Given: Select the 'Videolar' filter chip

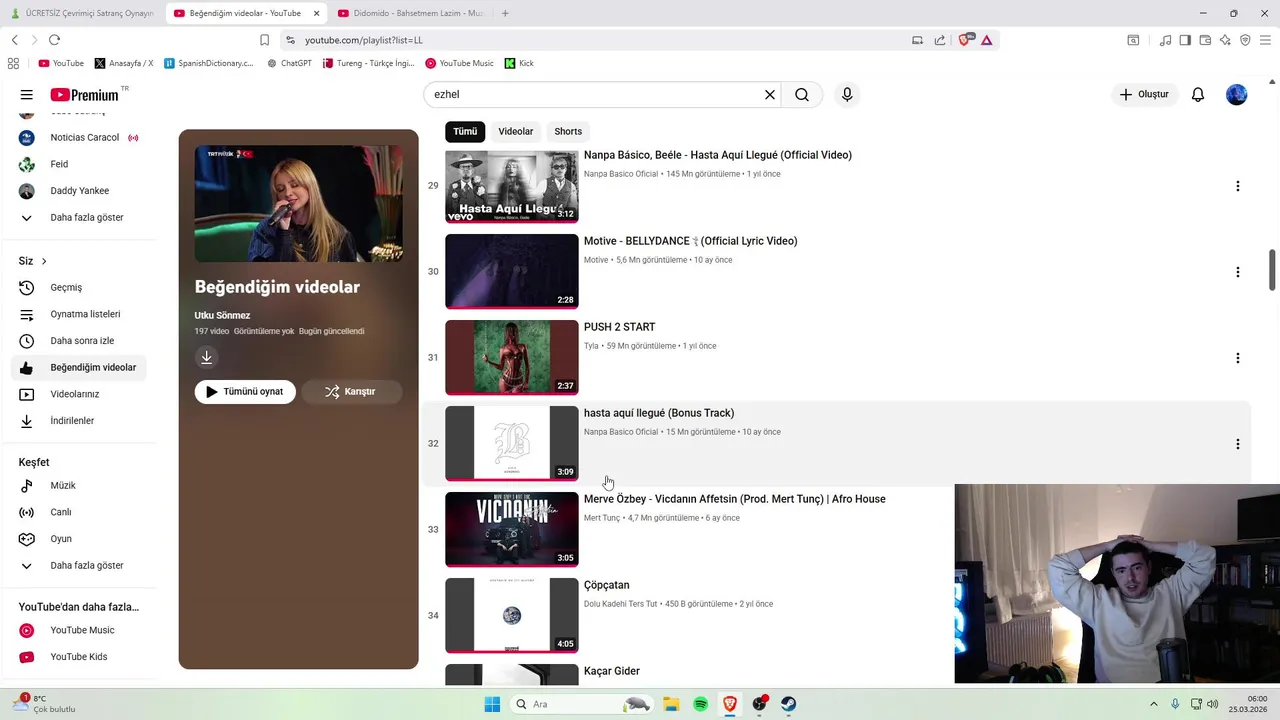Looking at the screenshot, I should (516, 131).
